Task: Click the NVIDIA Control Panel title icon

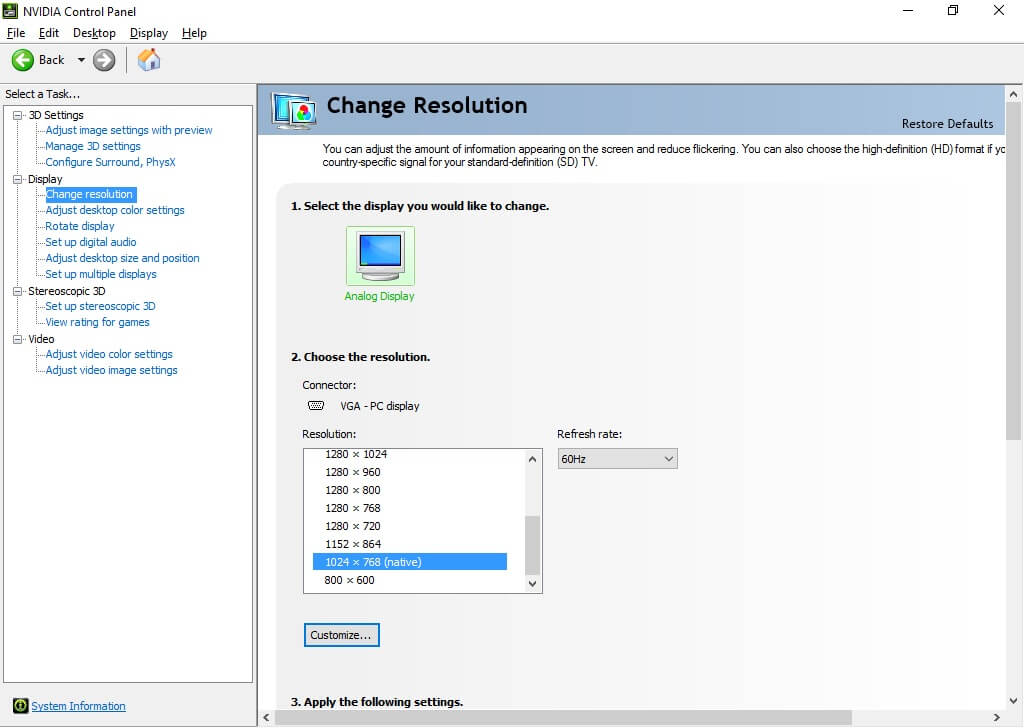Action: click(10, 11)
